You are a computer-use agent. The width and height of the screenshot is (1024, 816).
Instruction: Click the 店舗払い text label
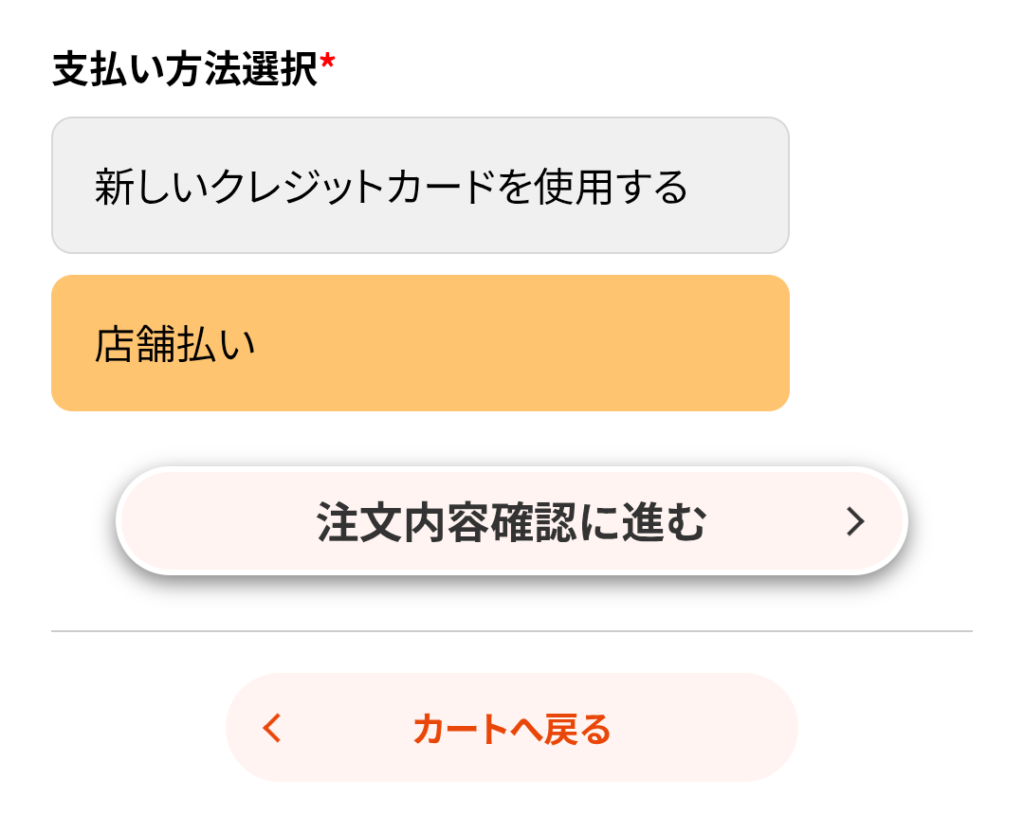pos(175,344)
